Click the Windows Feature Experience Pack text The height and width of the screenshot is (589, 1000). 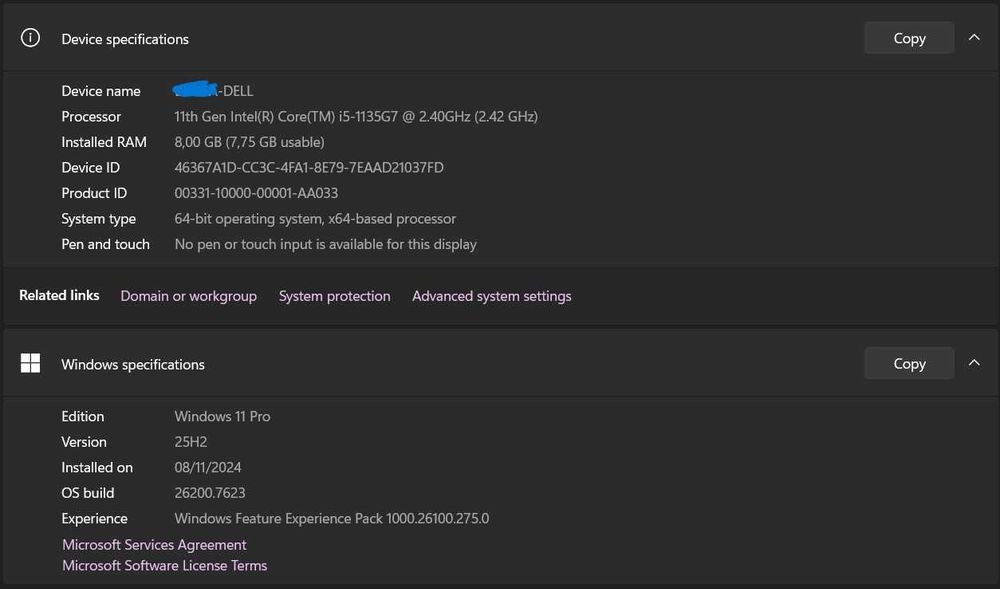coord(331,519)
